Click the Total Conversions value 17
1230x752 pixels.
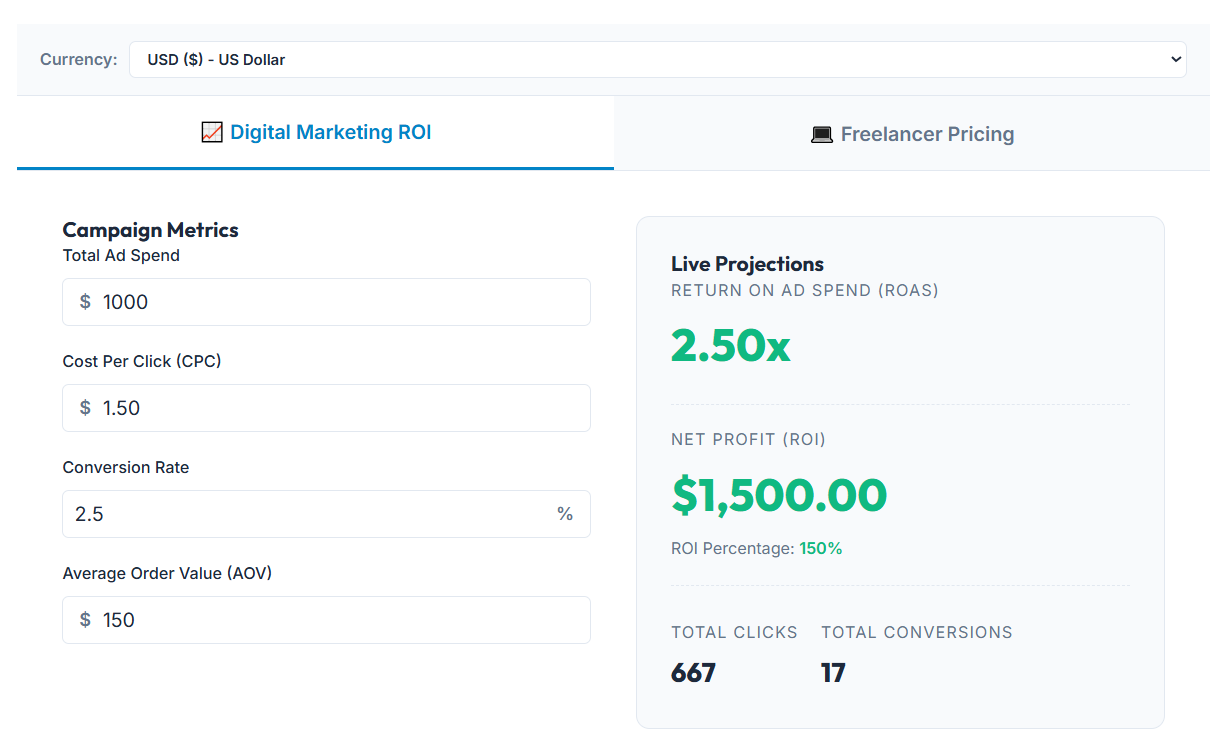833,672
